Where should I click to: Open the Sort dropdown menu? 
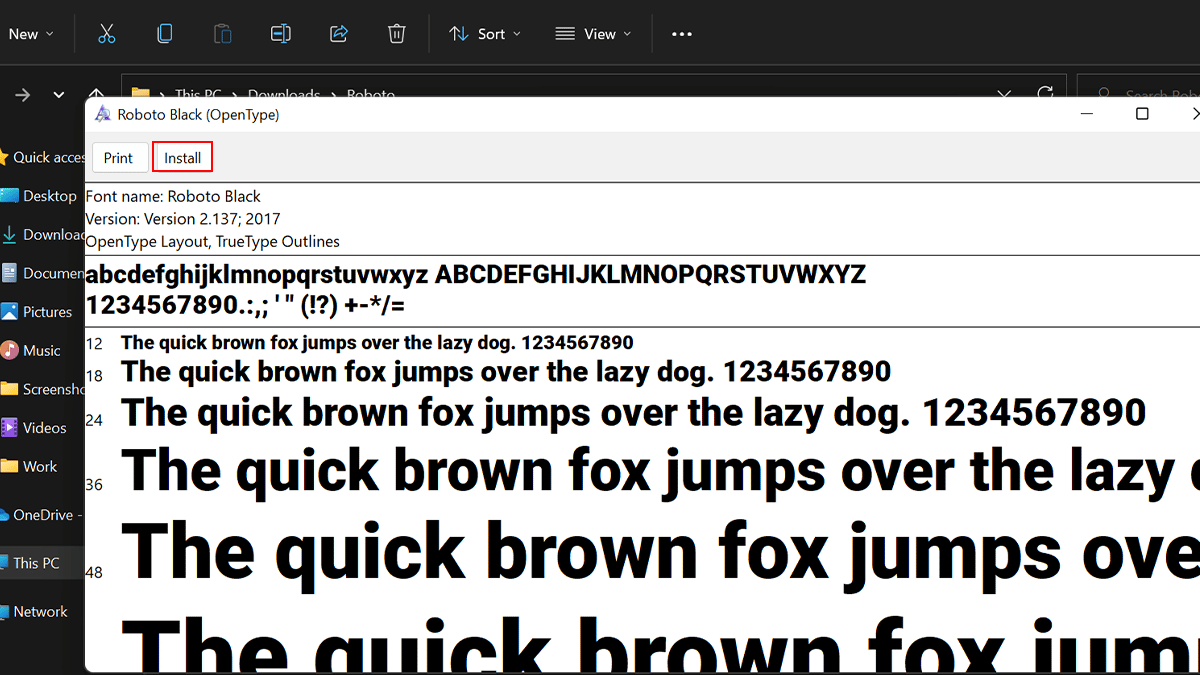tap(485, 34)
